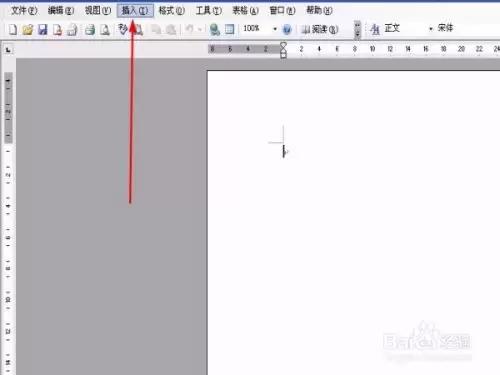Click the first-line indent marker on ruler
Image resolution: width=500 pixels, height=375 pixels.
[x=283, y=45]
